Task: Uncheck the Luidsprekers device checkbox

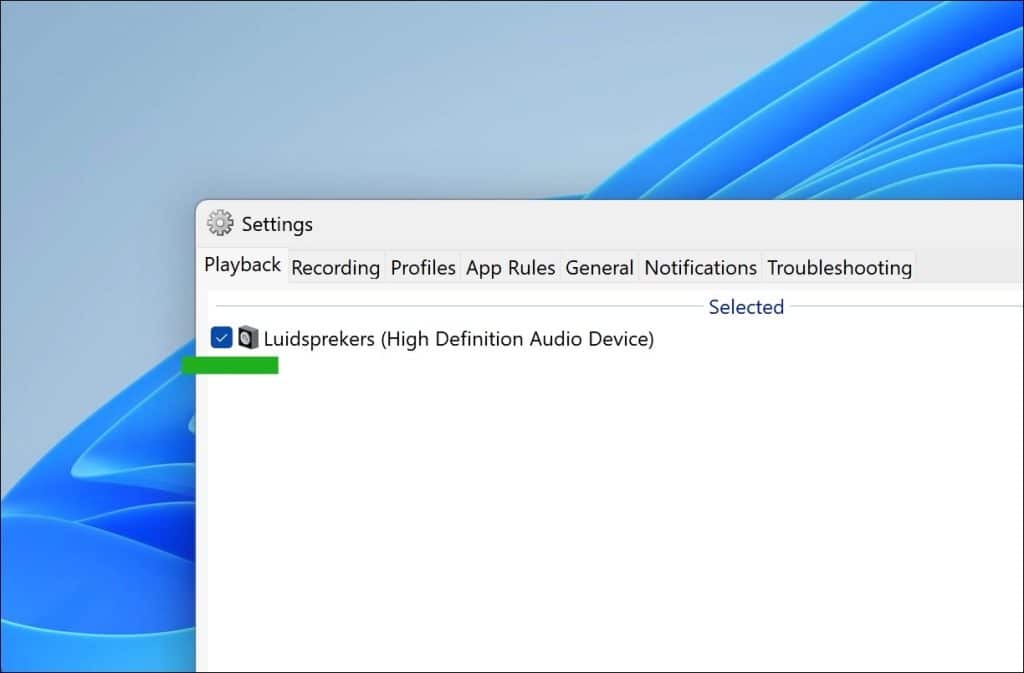Action: [221, 338]
